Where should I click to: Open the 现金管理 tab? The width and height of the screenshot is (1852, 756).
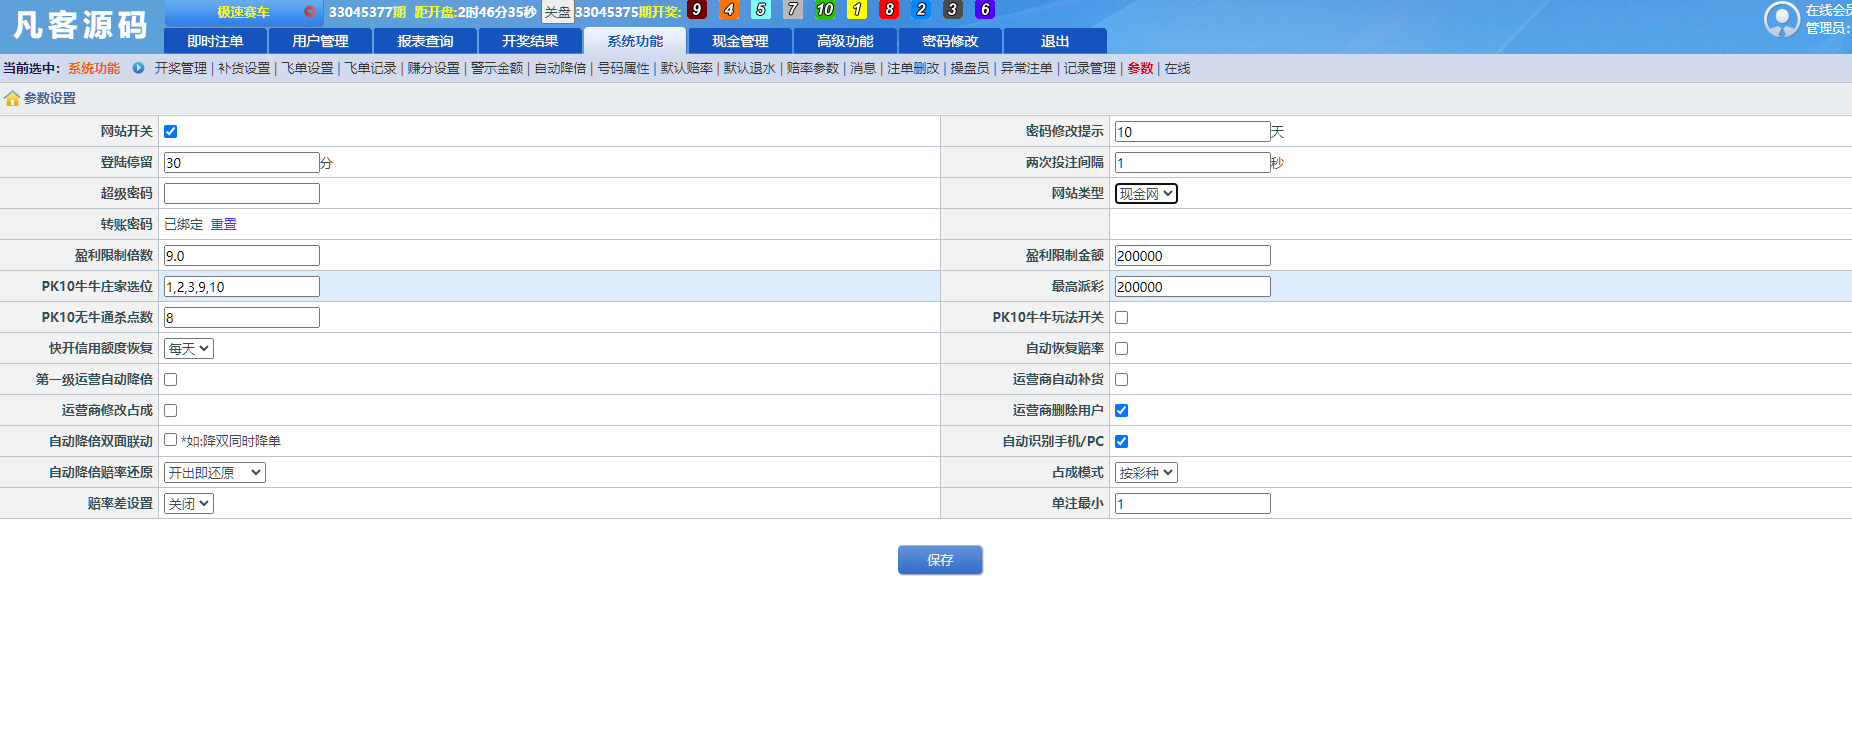(740, 41)
